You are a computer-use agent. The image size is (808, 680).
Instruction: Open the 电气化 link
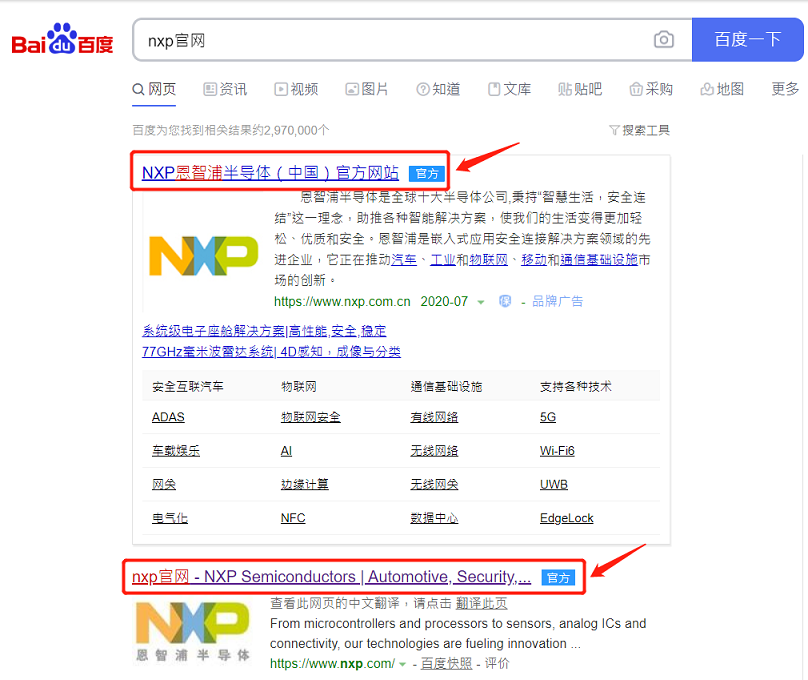point(170,518)
